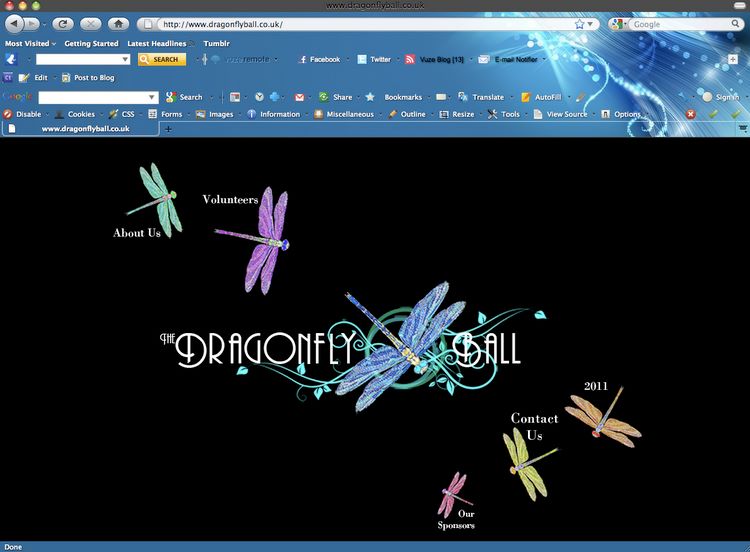Viewport: 750px width, 552px height.
Task: Go to the Home page icon
Action: click(119, 23)
